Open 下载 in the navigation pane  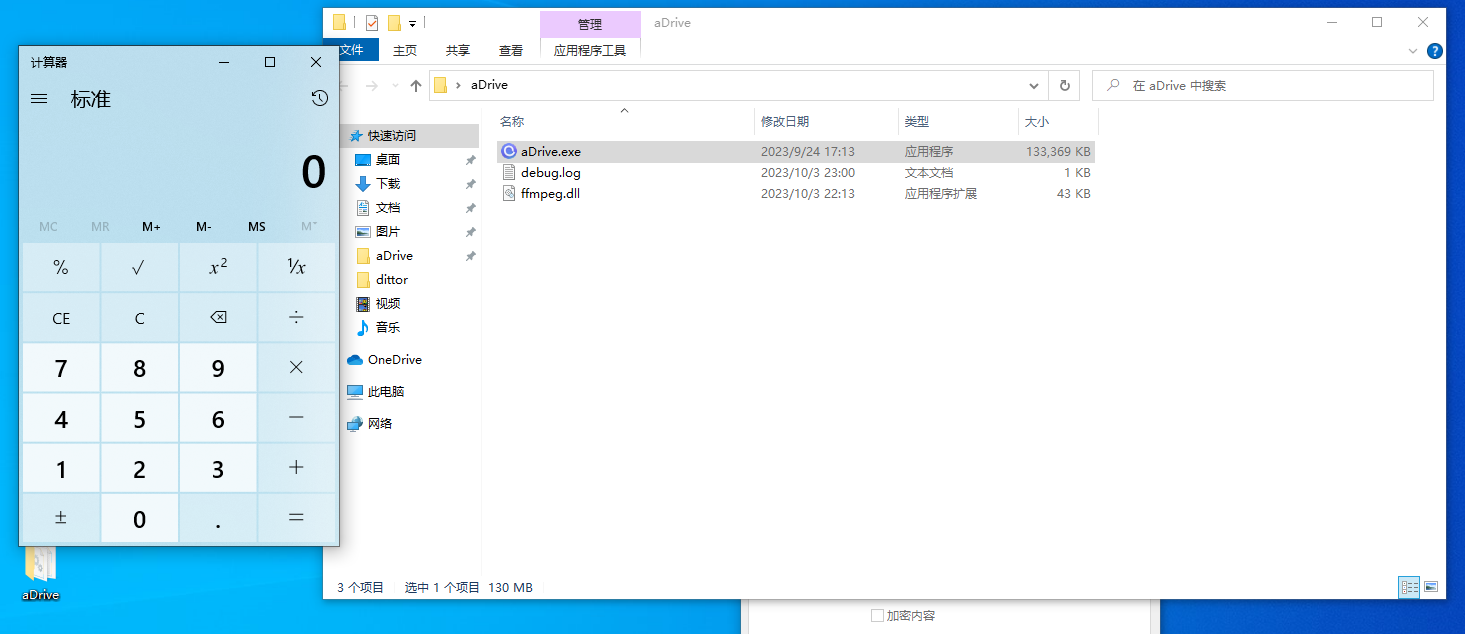(388, 184)
